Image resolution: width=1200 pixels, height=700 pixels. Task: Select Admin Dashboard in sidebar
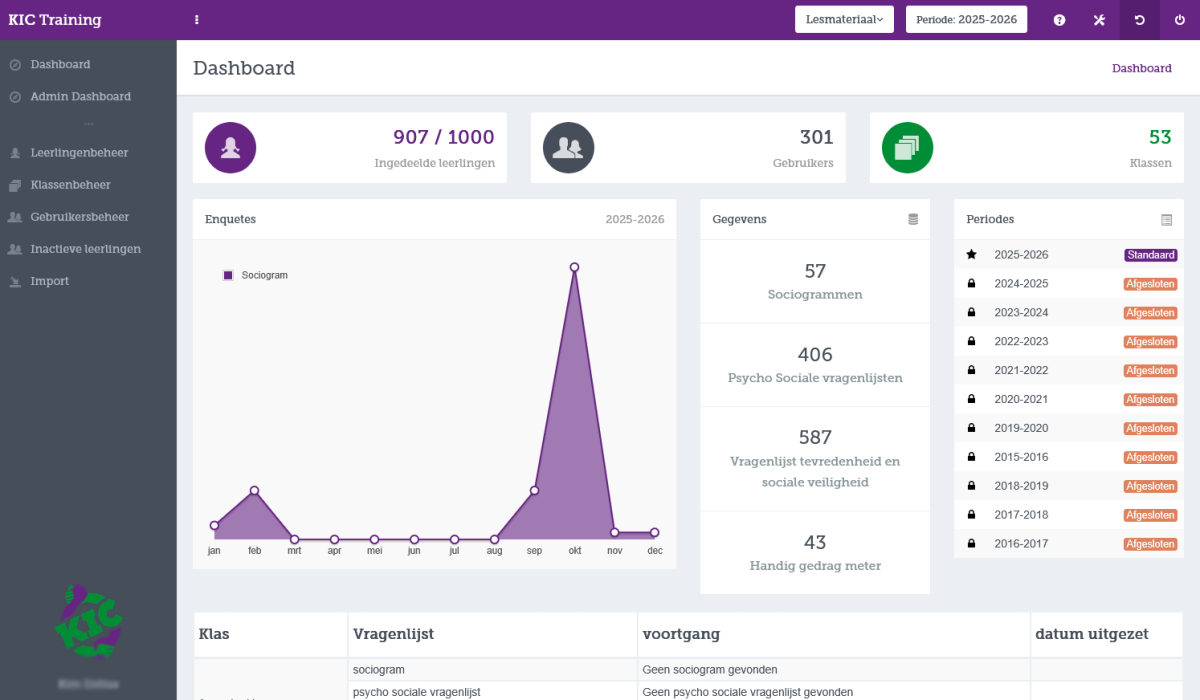click(80, 97)
